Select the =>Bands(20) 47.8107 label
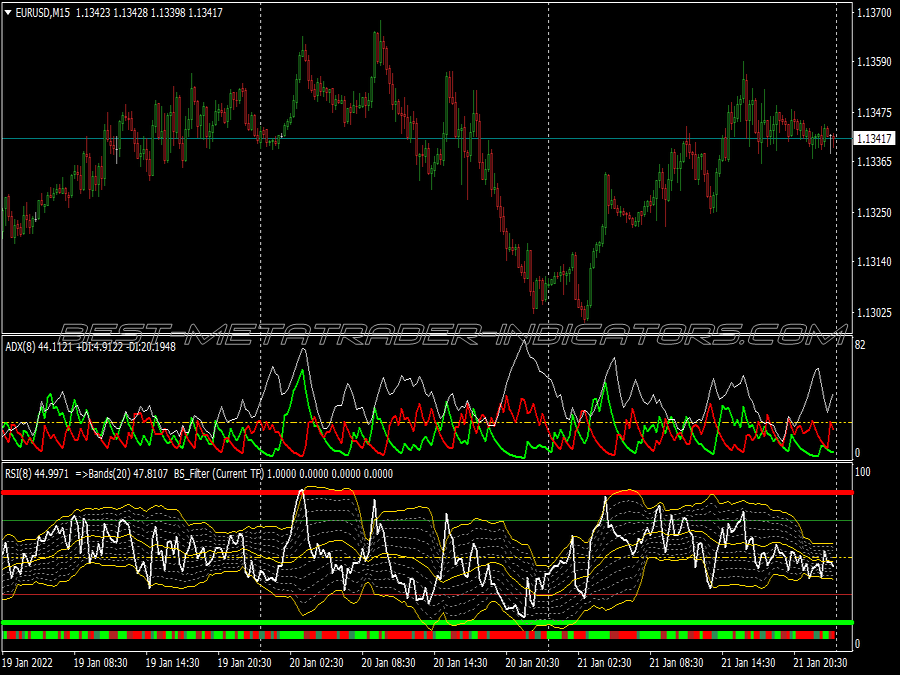This screenshot has height=675, width=900. tap(122, 474)
